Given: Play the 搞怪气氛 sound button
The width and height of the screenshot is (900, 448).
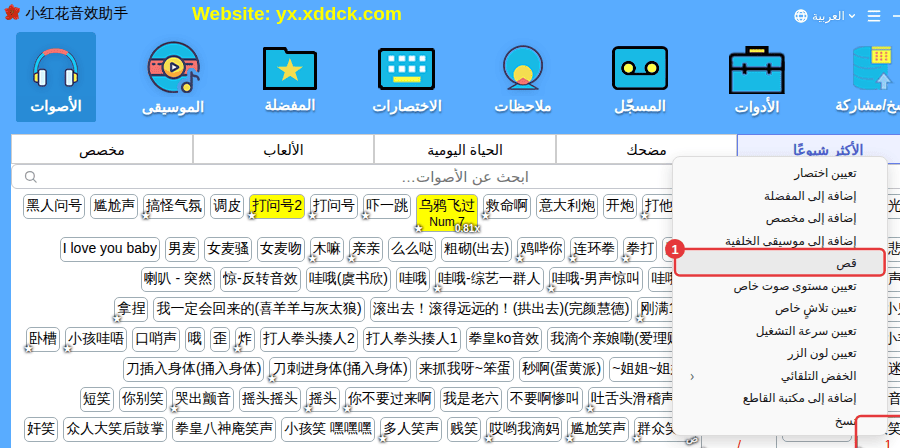Looking at the screenshot, I should pyautogui.click(x=174, y=206).
